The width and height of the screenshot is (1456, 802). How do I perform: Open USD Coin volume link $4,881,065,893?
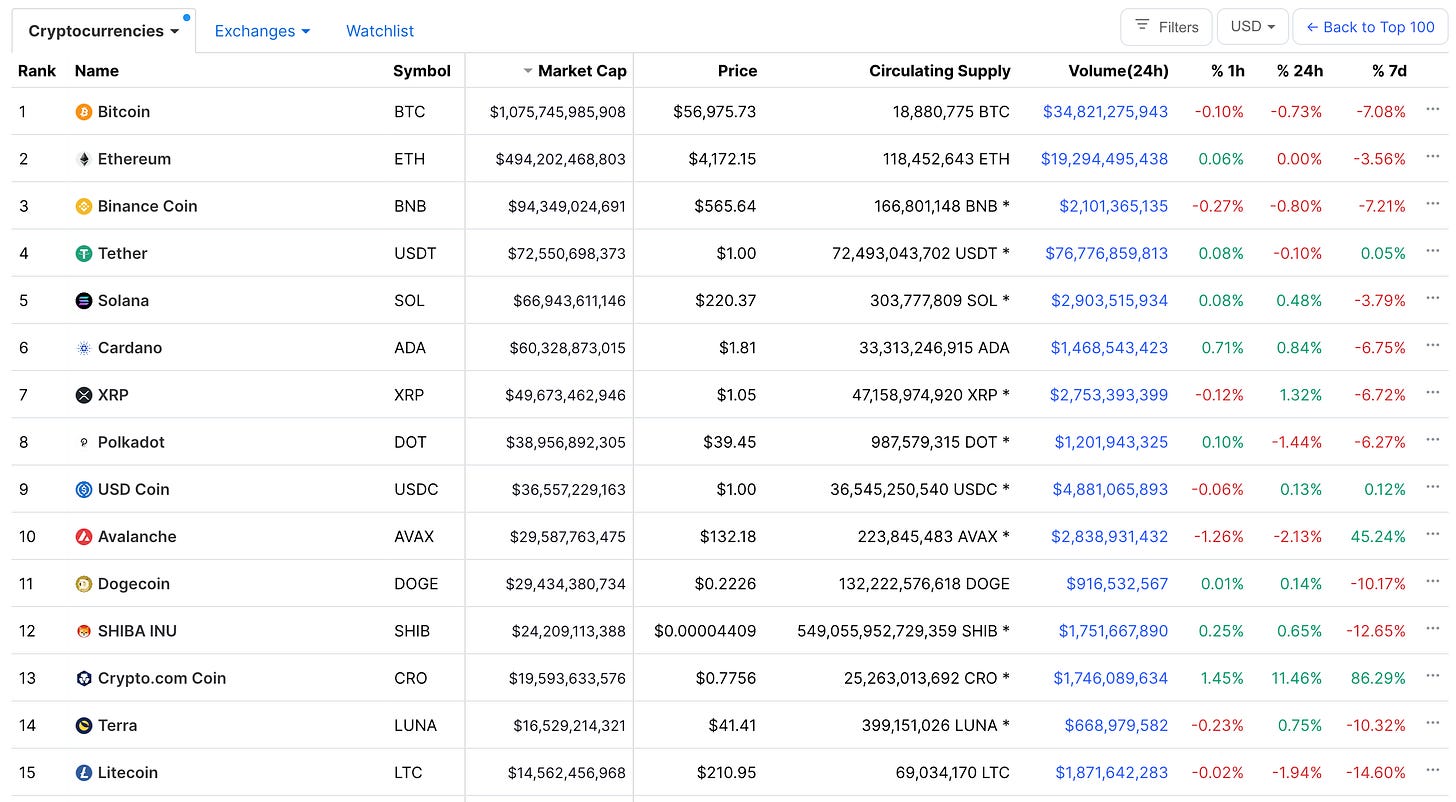click(1110, 489)
